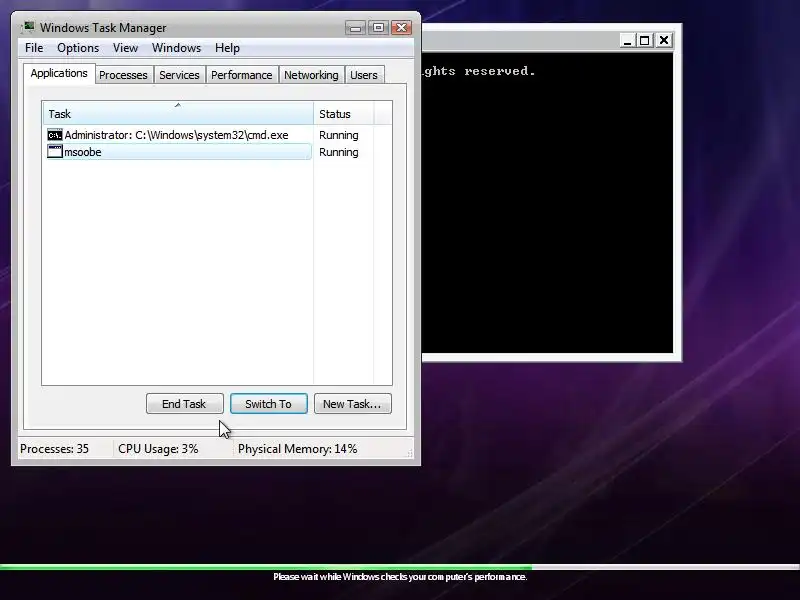The image size is (800, 600).
Task: Switch to the Services tab
Action: tap(179, 75)
